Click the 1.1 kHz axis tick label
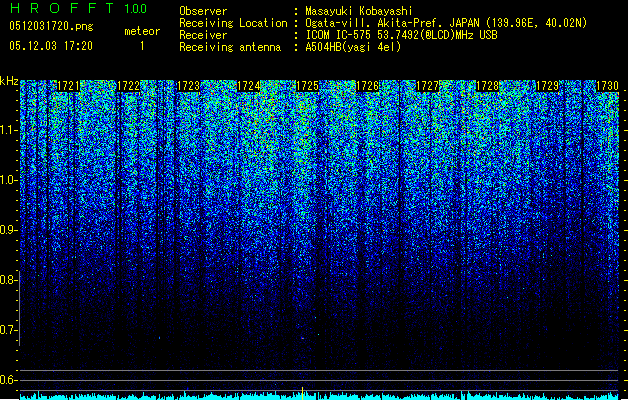 8,130
